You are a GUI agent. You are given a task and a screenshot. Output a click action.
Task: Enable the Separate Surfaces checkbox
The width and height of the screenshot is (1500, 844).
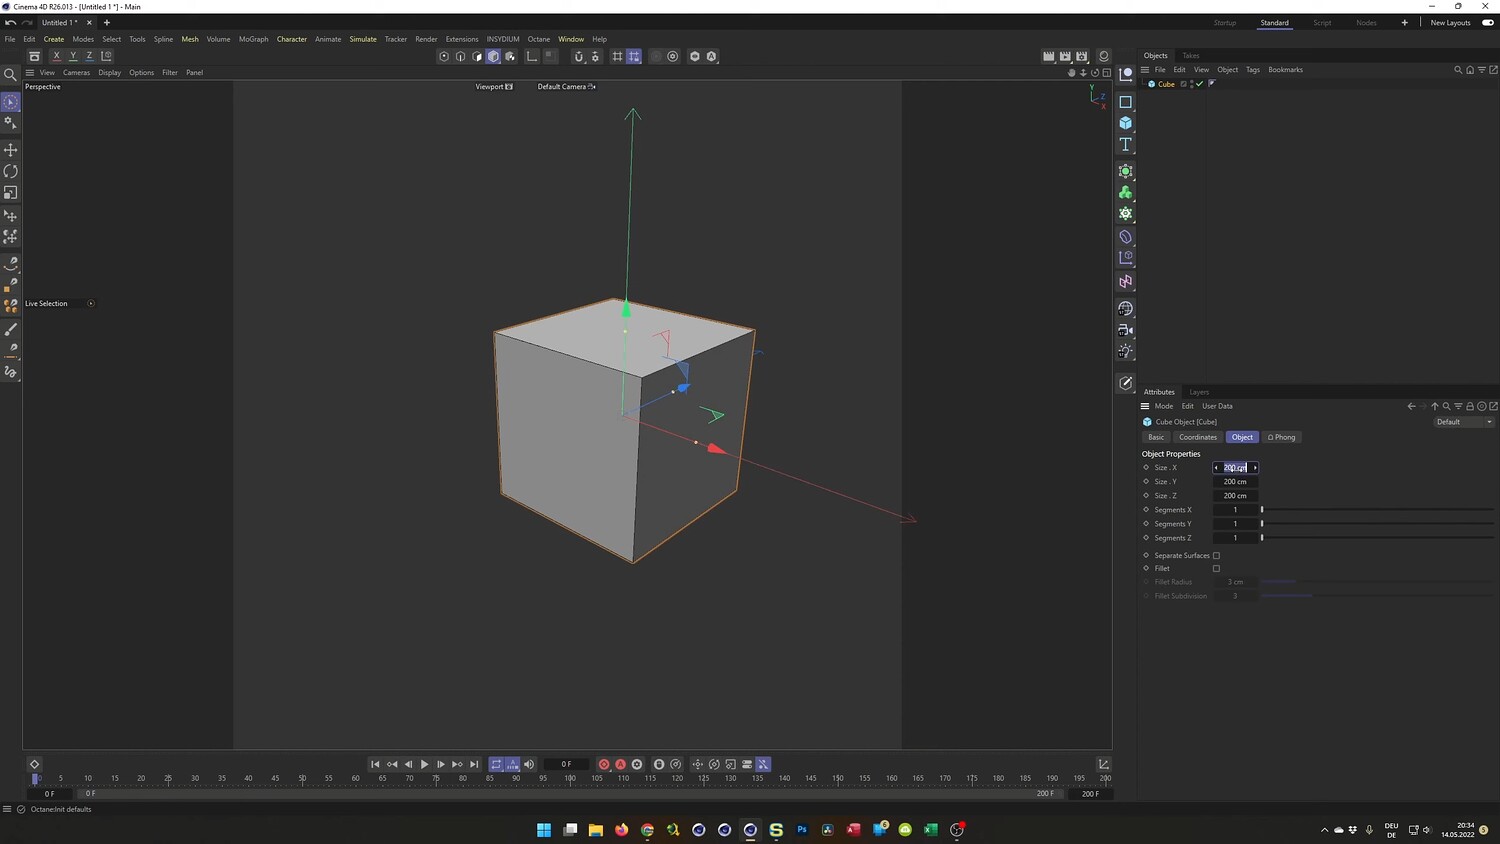coord(1216,556)
